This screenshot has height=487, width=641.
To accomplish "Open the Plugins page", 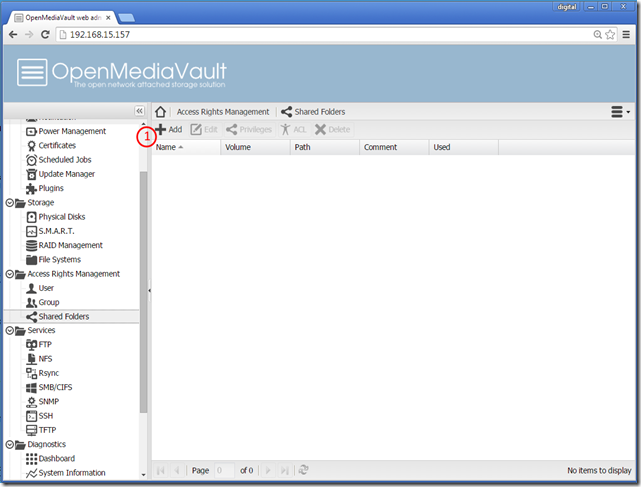I will (45, 189).
